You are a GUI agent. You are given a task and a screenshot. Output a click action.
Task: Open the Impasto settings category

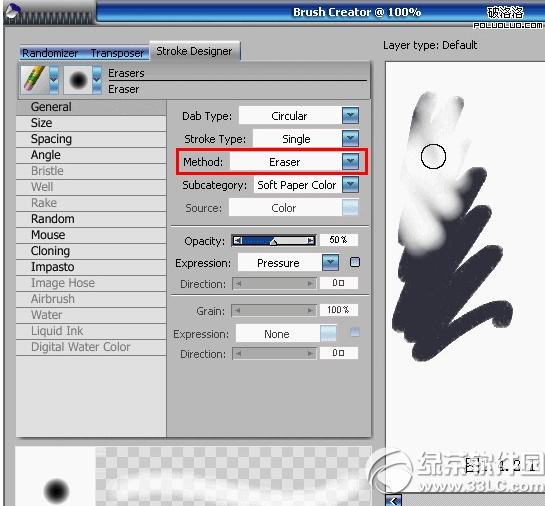tap(91, 267)
